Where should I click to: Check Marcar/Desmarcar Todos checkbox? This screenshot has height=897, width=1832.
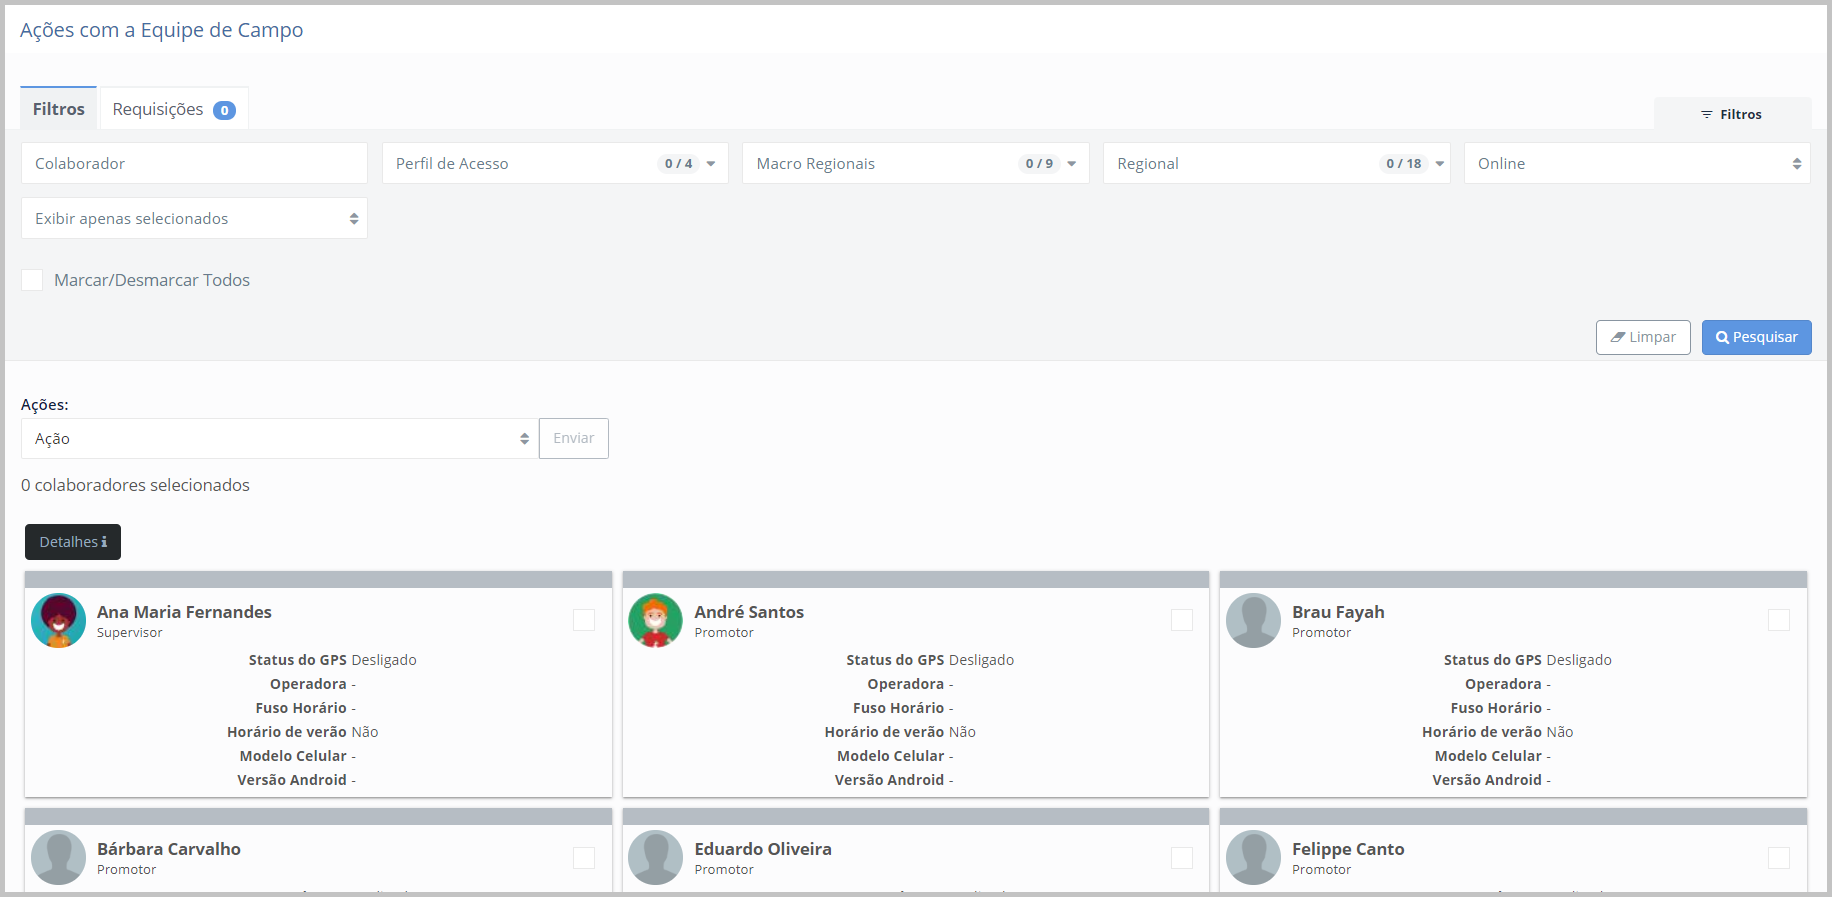pyautogui.click(x=32, y=280)
